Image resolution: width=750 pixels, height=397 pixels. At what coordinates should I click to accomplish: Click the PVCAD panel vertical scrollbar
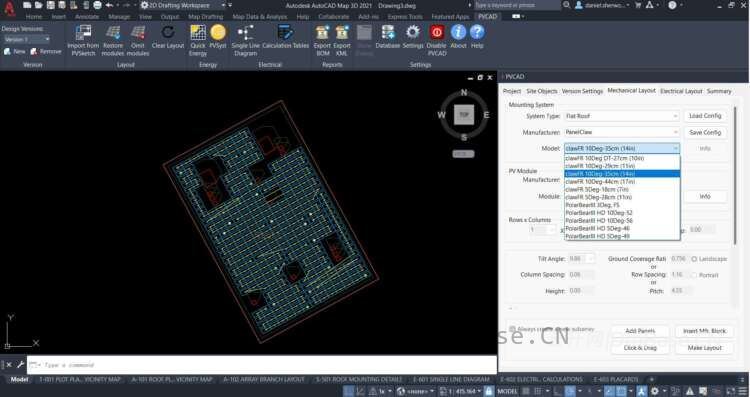(x=735, y=175)
